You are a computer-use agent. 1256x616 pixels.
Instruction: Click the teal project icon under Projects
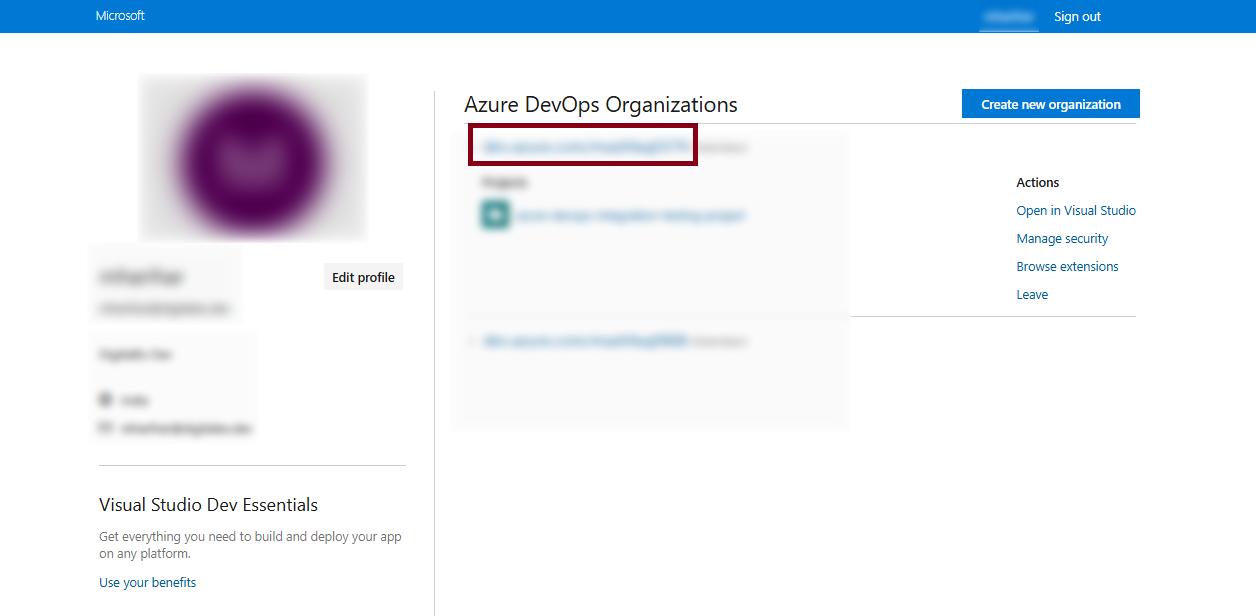pyautogui.click(x=495, y=215)
